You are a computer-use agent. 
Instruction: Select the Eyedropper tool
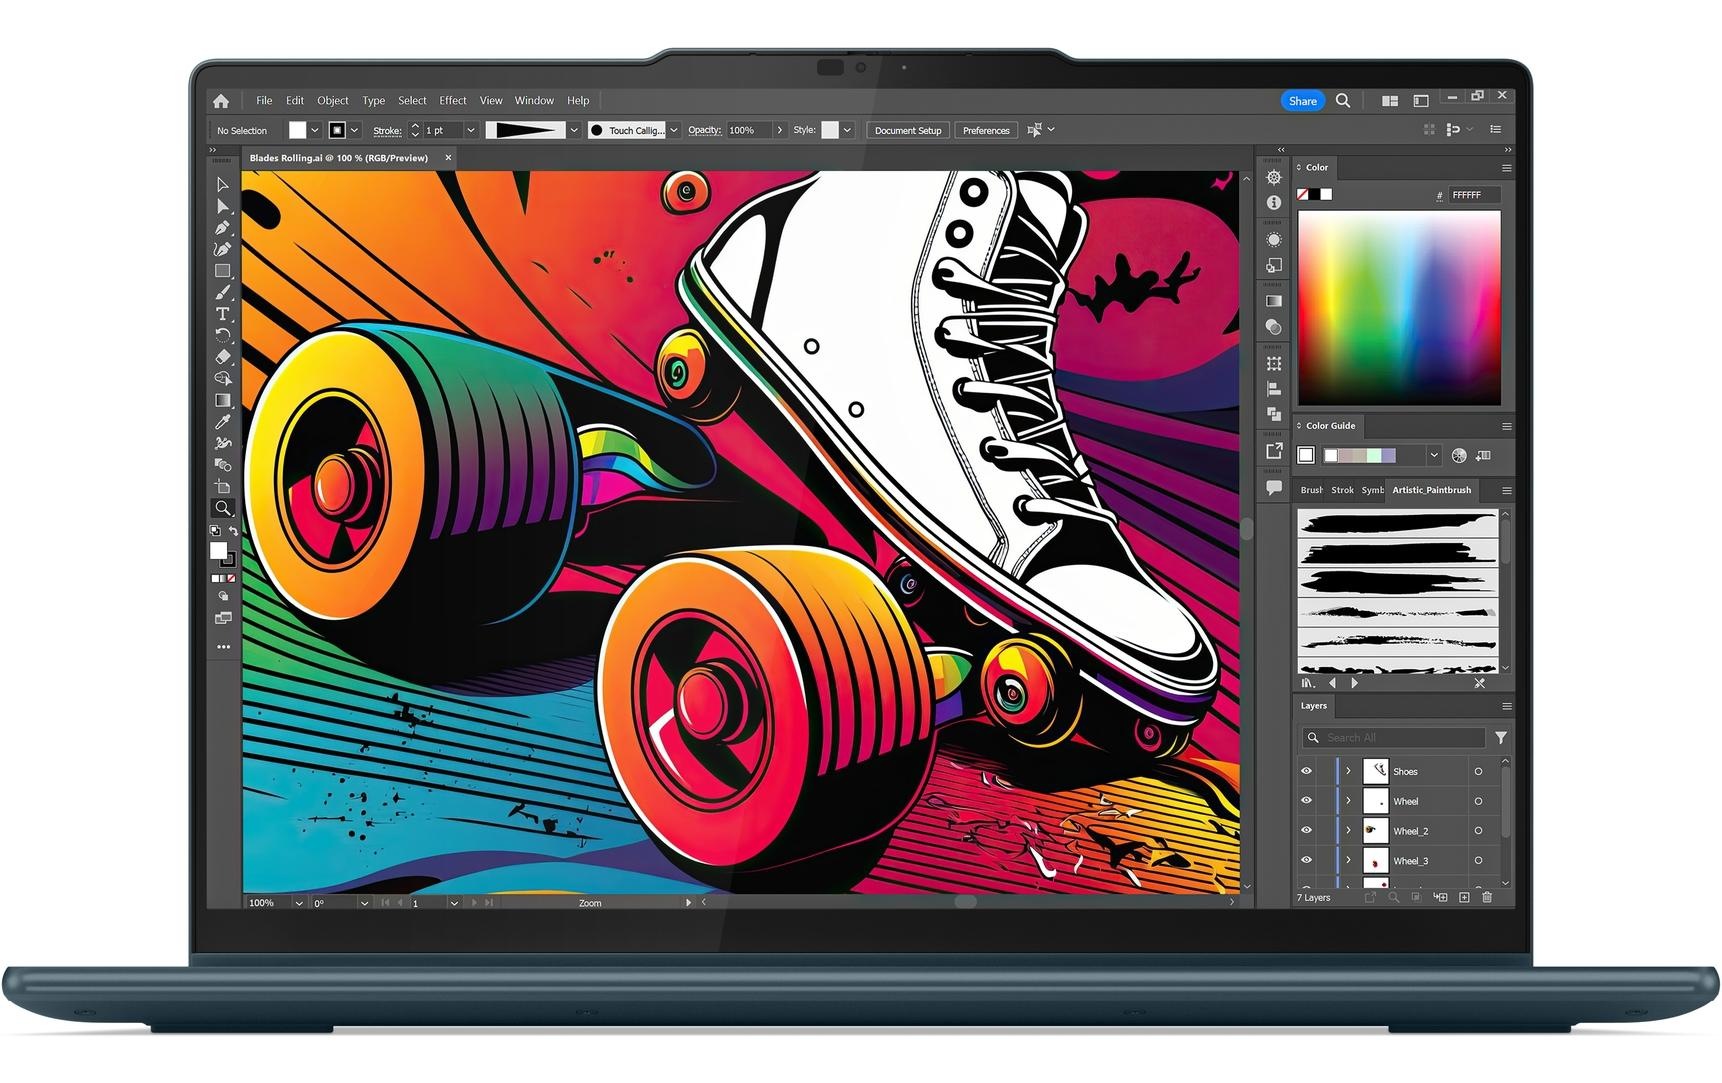click(222, 422)
